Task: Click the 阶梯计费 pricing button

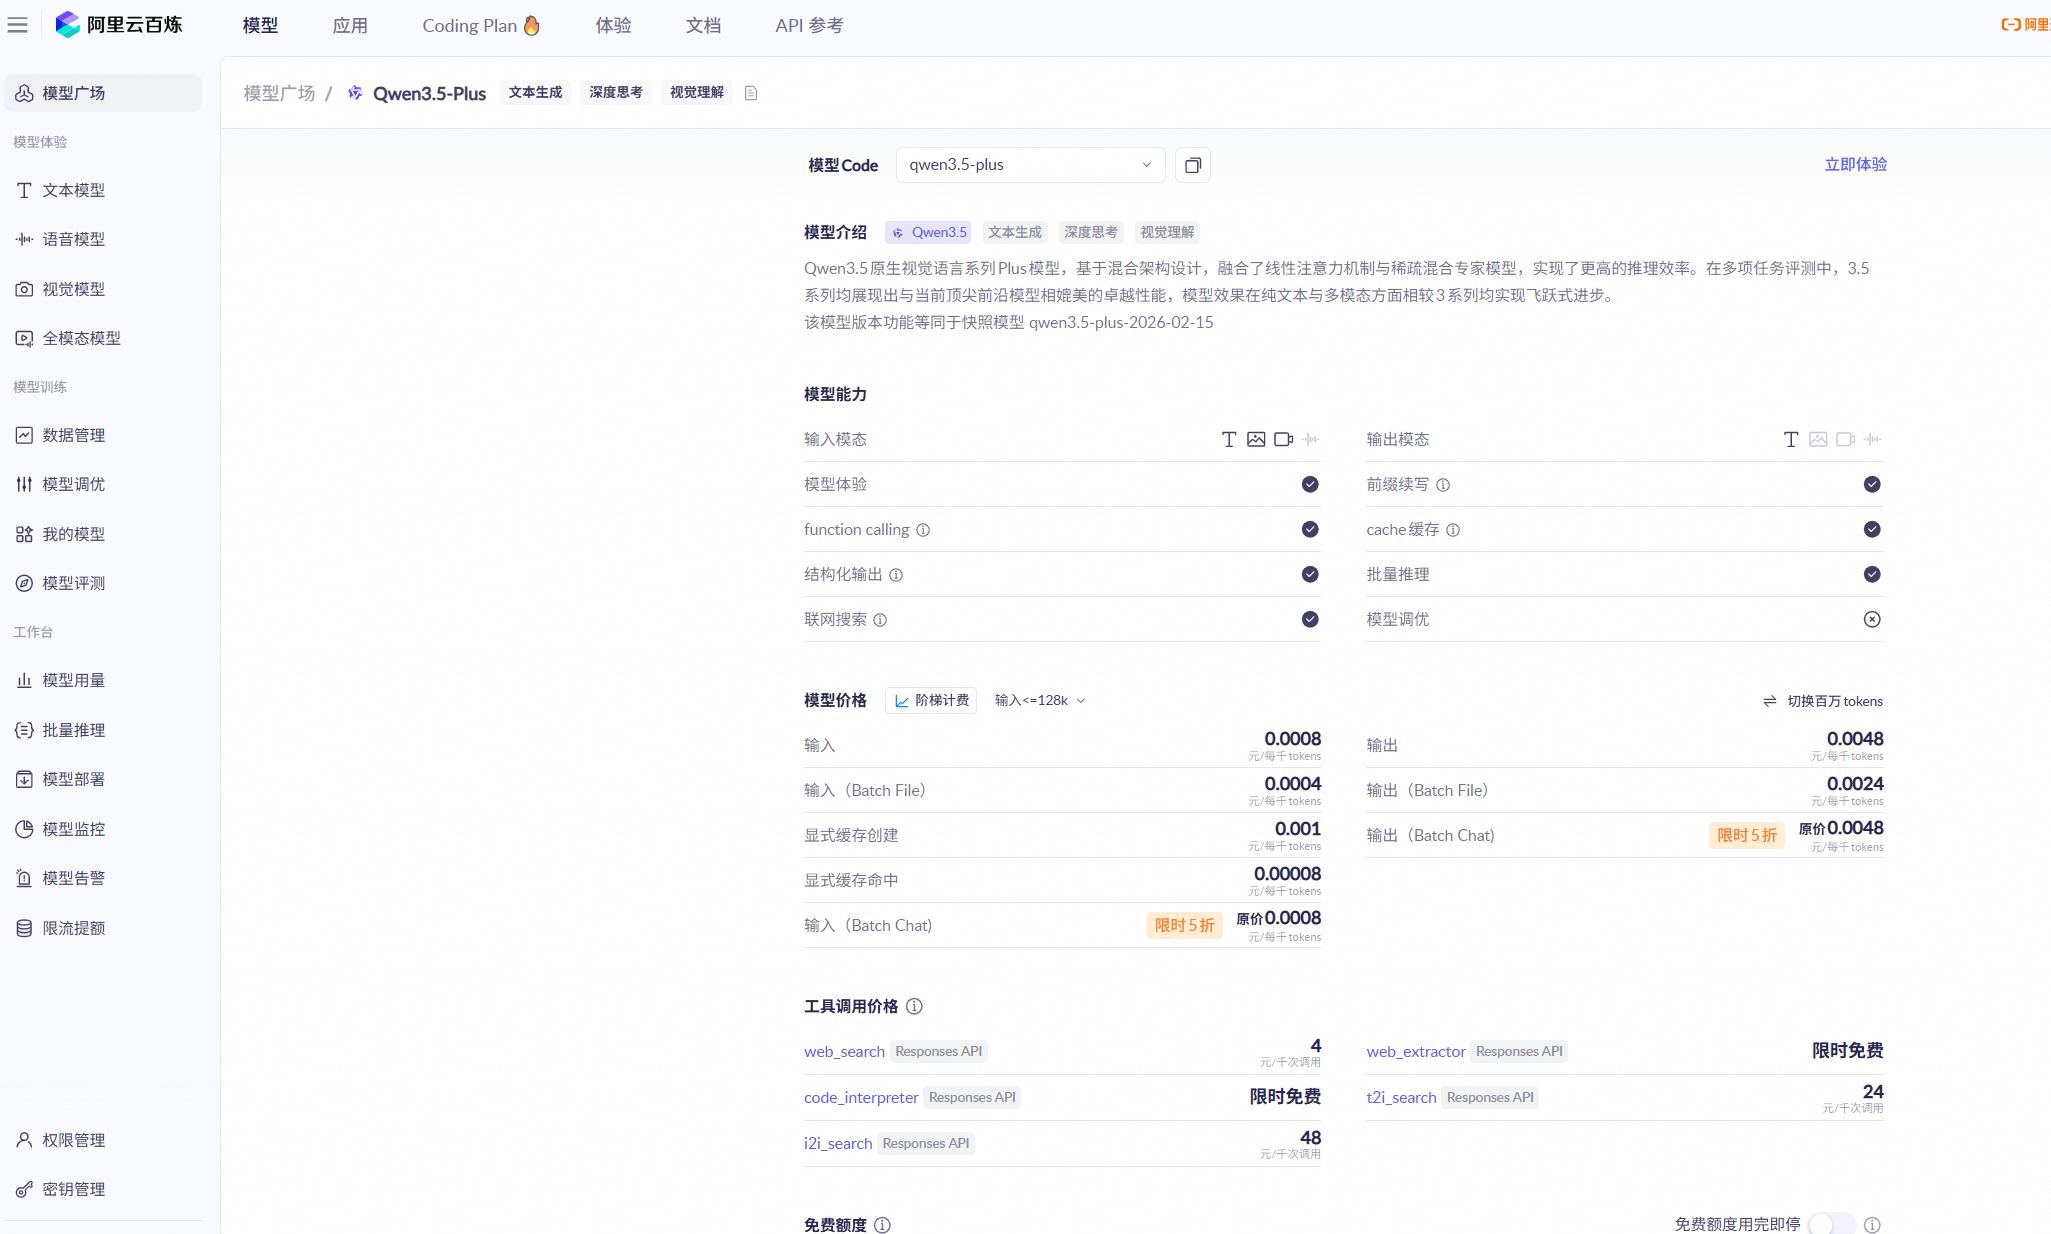Action: pos(931,700)
